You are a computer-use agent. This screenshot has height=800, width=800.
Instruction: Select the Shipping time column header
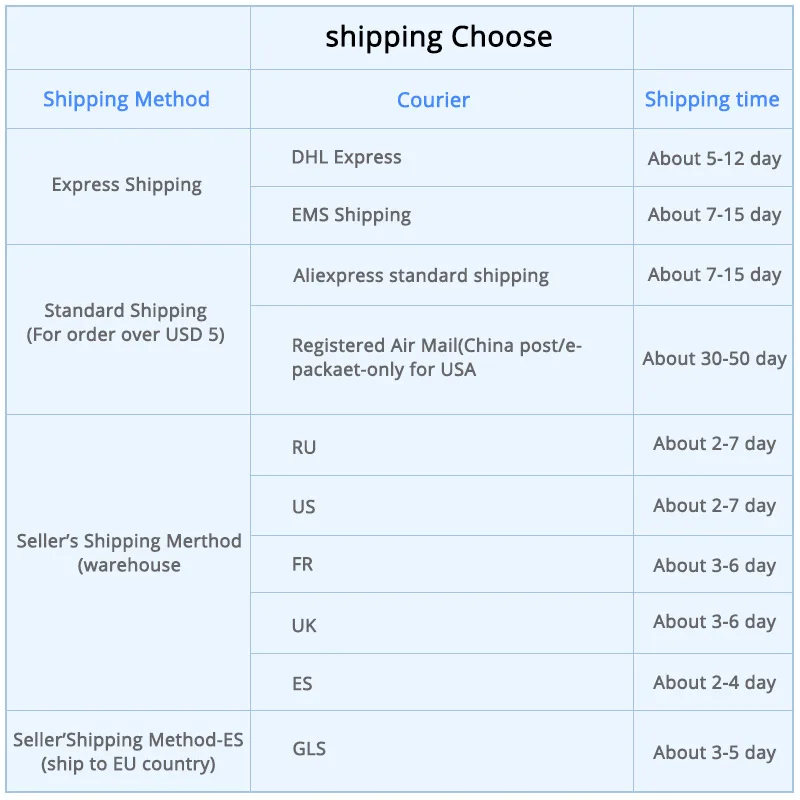(x=712, y=99)
